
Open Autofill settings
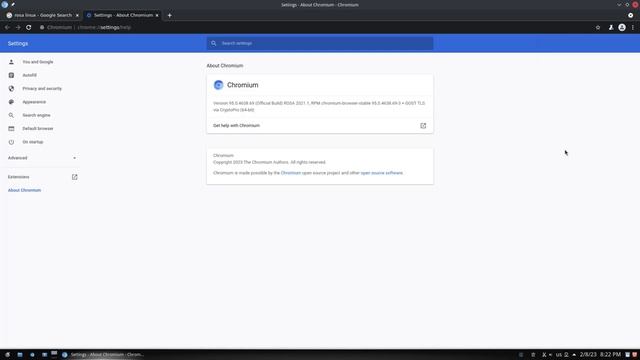[29, 75]
